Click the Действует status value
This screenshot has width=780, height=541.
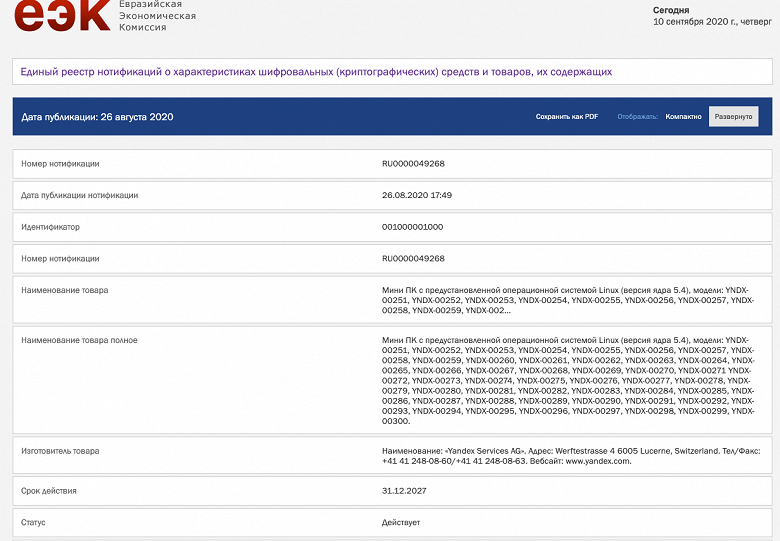[401, 522]
